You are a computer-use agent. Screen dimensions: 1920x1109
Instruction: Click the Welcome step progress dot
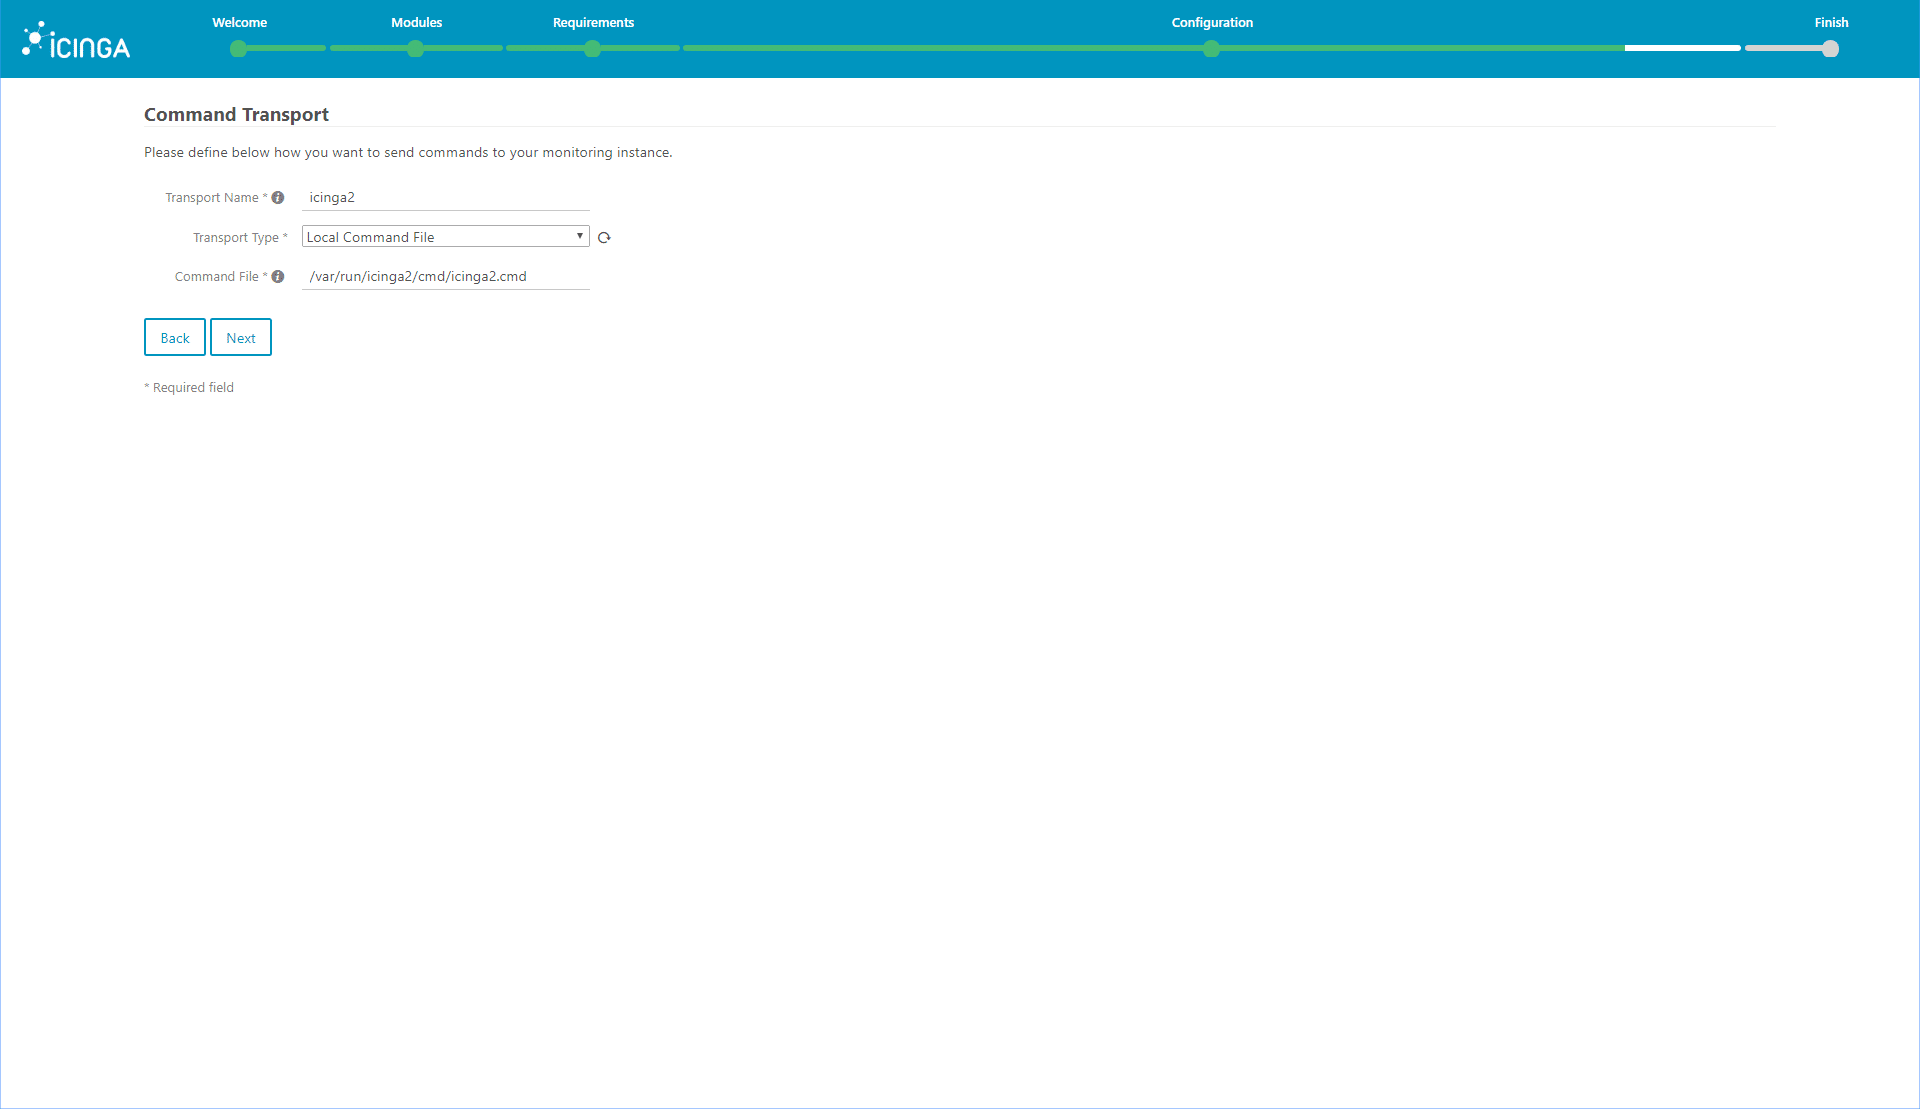[x=238, y=48]
